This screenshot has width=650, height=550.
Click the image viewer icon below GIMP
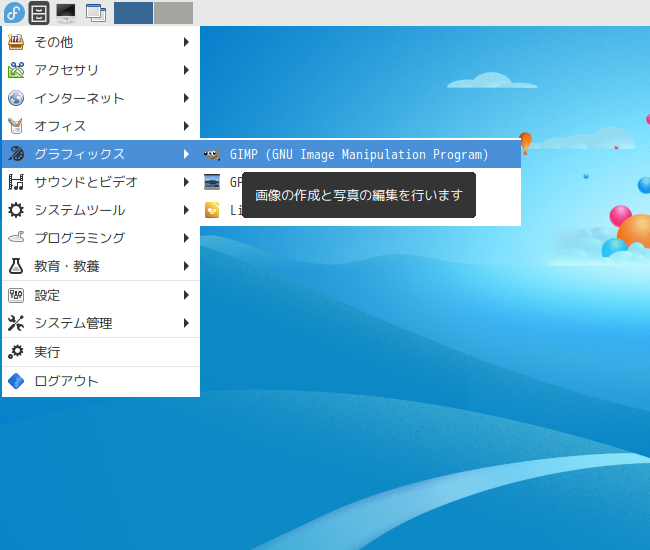pos(212,182)
